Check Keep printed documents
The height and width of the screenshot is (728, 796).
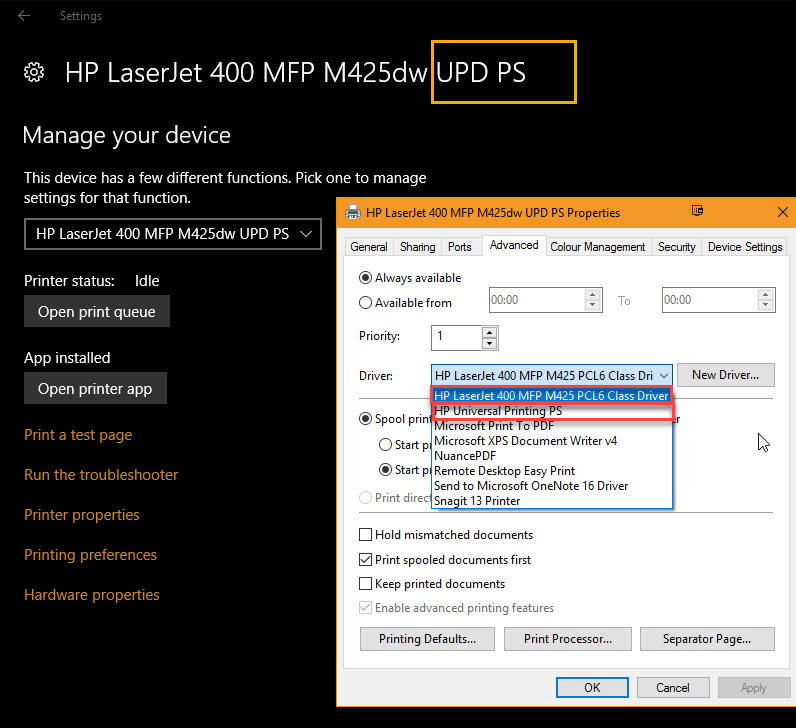pos(366,584)
